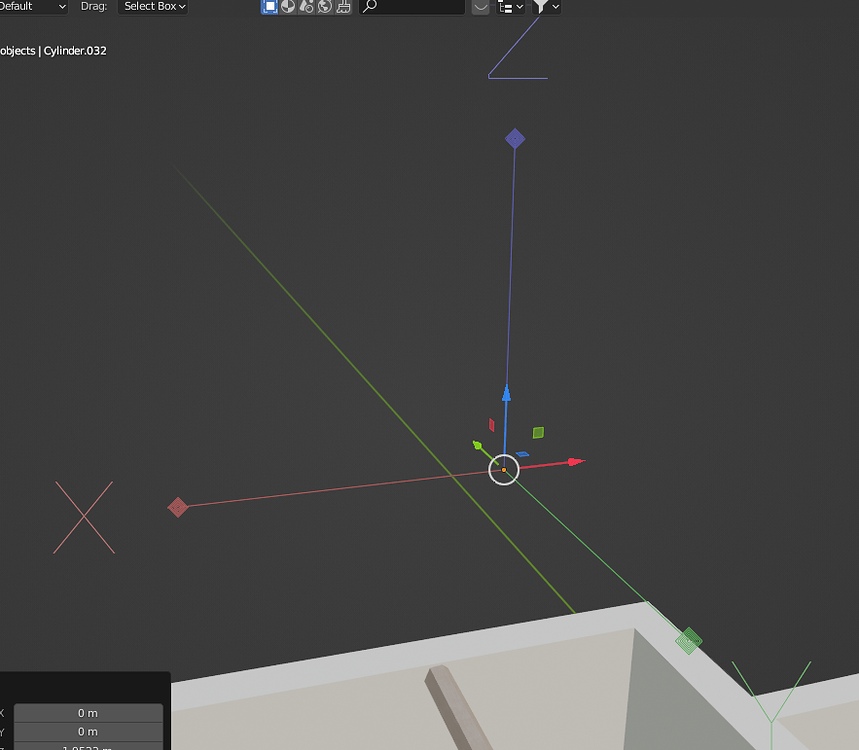Click the magnifier search field in the header

411,7
